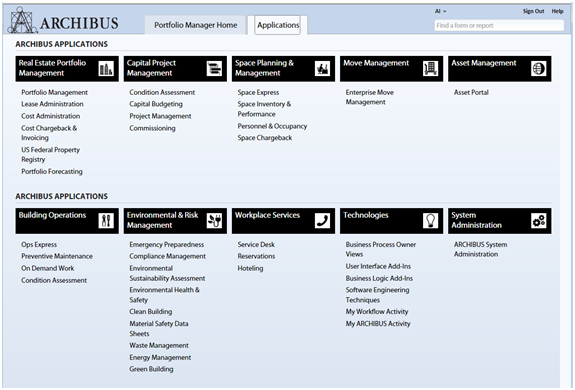The width and height of the screenshot is (575, 390).
Task: Click the Move Management cart icon
Action: [431, 69]
